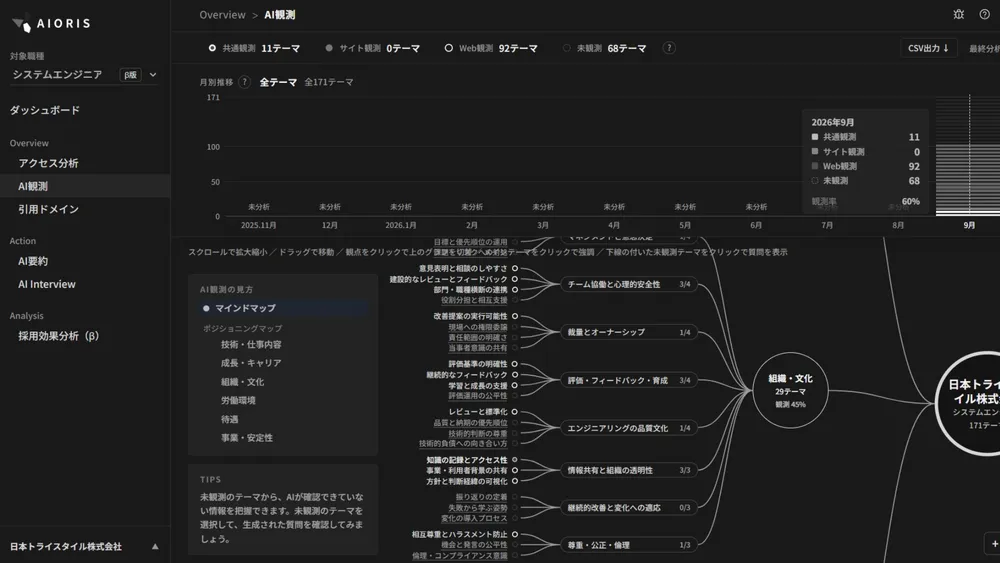Select 労働環境 positioning map
1000x563 pixels.
[238, 400]
